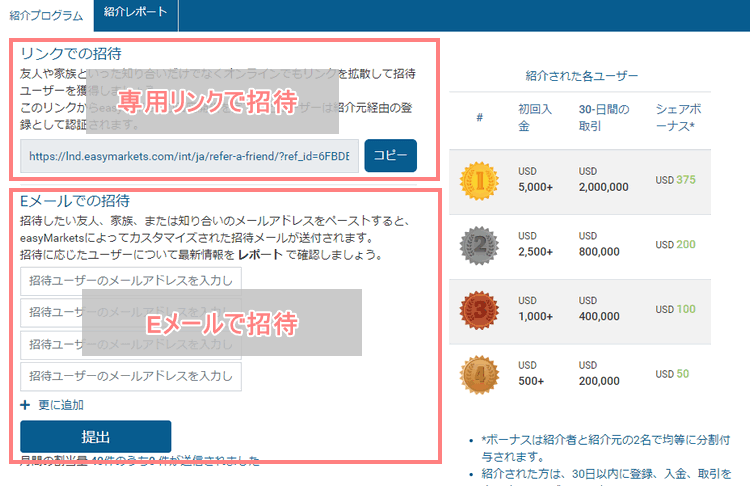Click the gold number 1 medal
750x486 pixels.
click(479, 181)
